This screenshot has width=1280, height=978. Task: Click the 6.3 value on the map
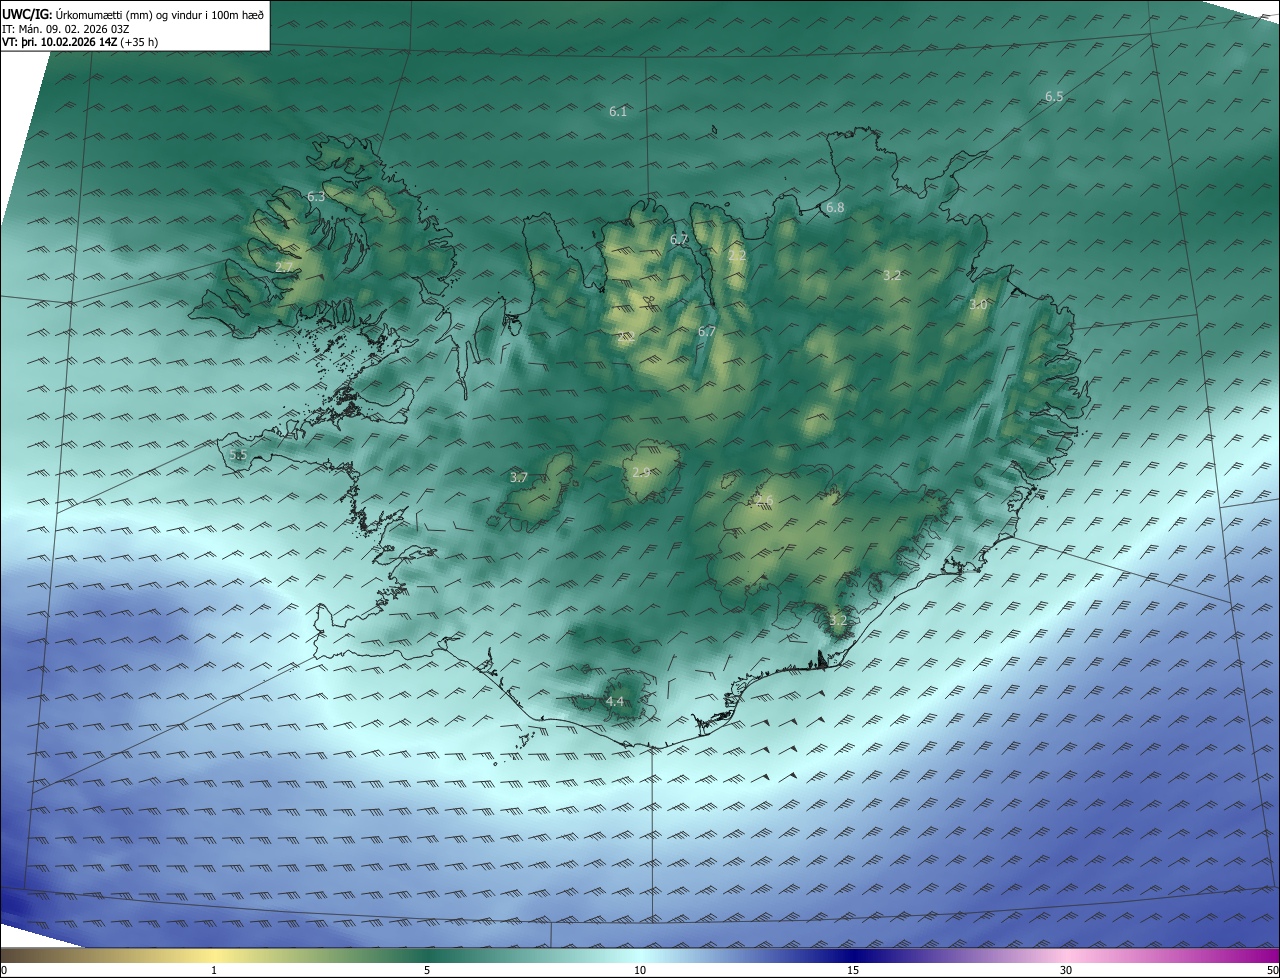[x=316, y=197]
